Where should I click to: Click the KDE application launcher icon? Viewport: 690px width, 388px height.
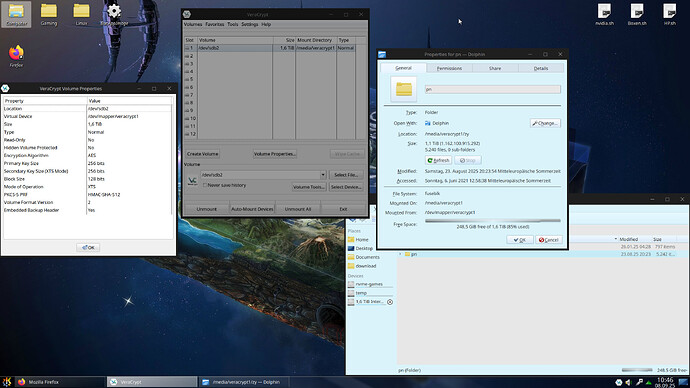click(7, 382)
